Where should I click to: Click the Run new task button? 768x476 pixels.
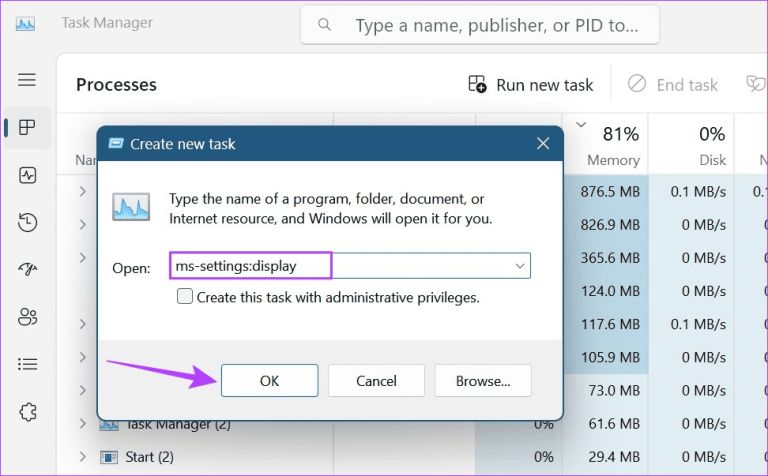click(531, 85)
